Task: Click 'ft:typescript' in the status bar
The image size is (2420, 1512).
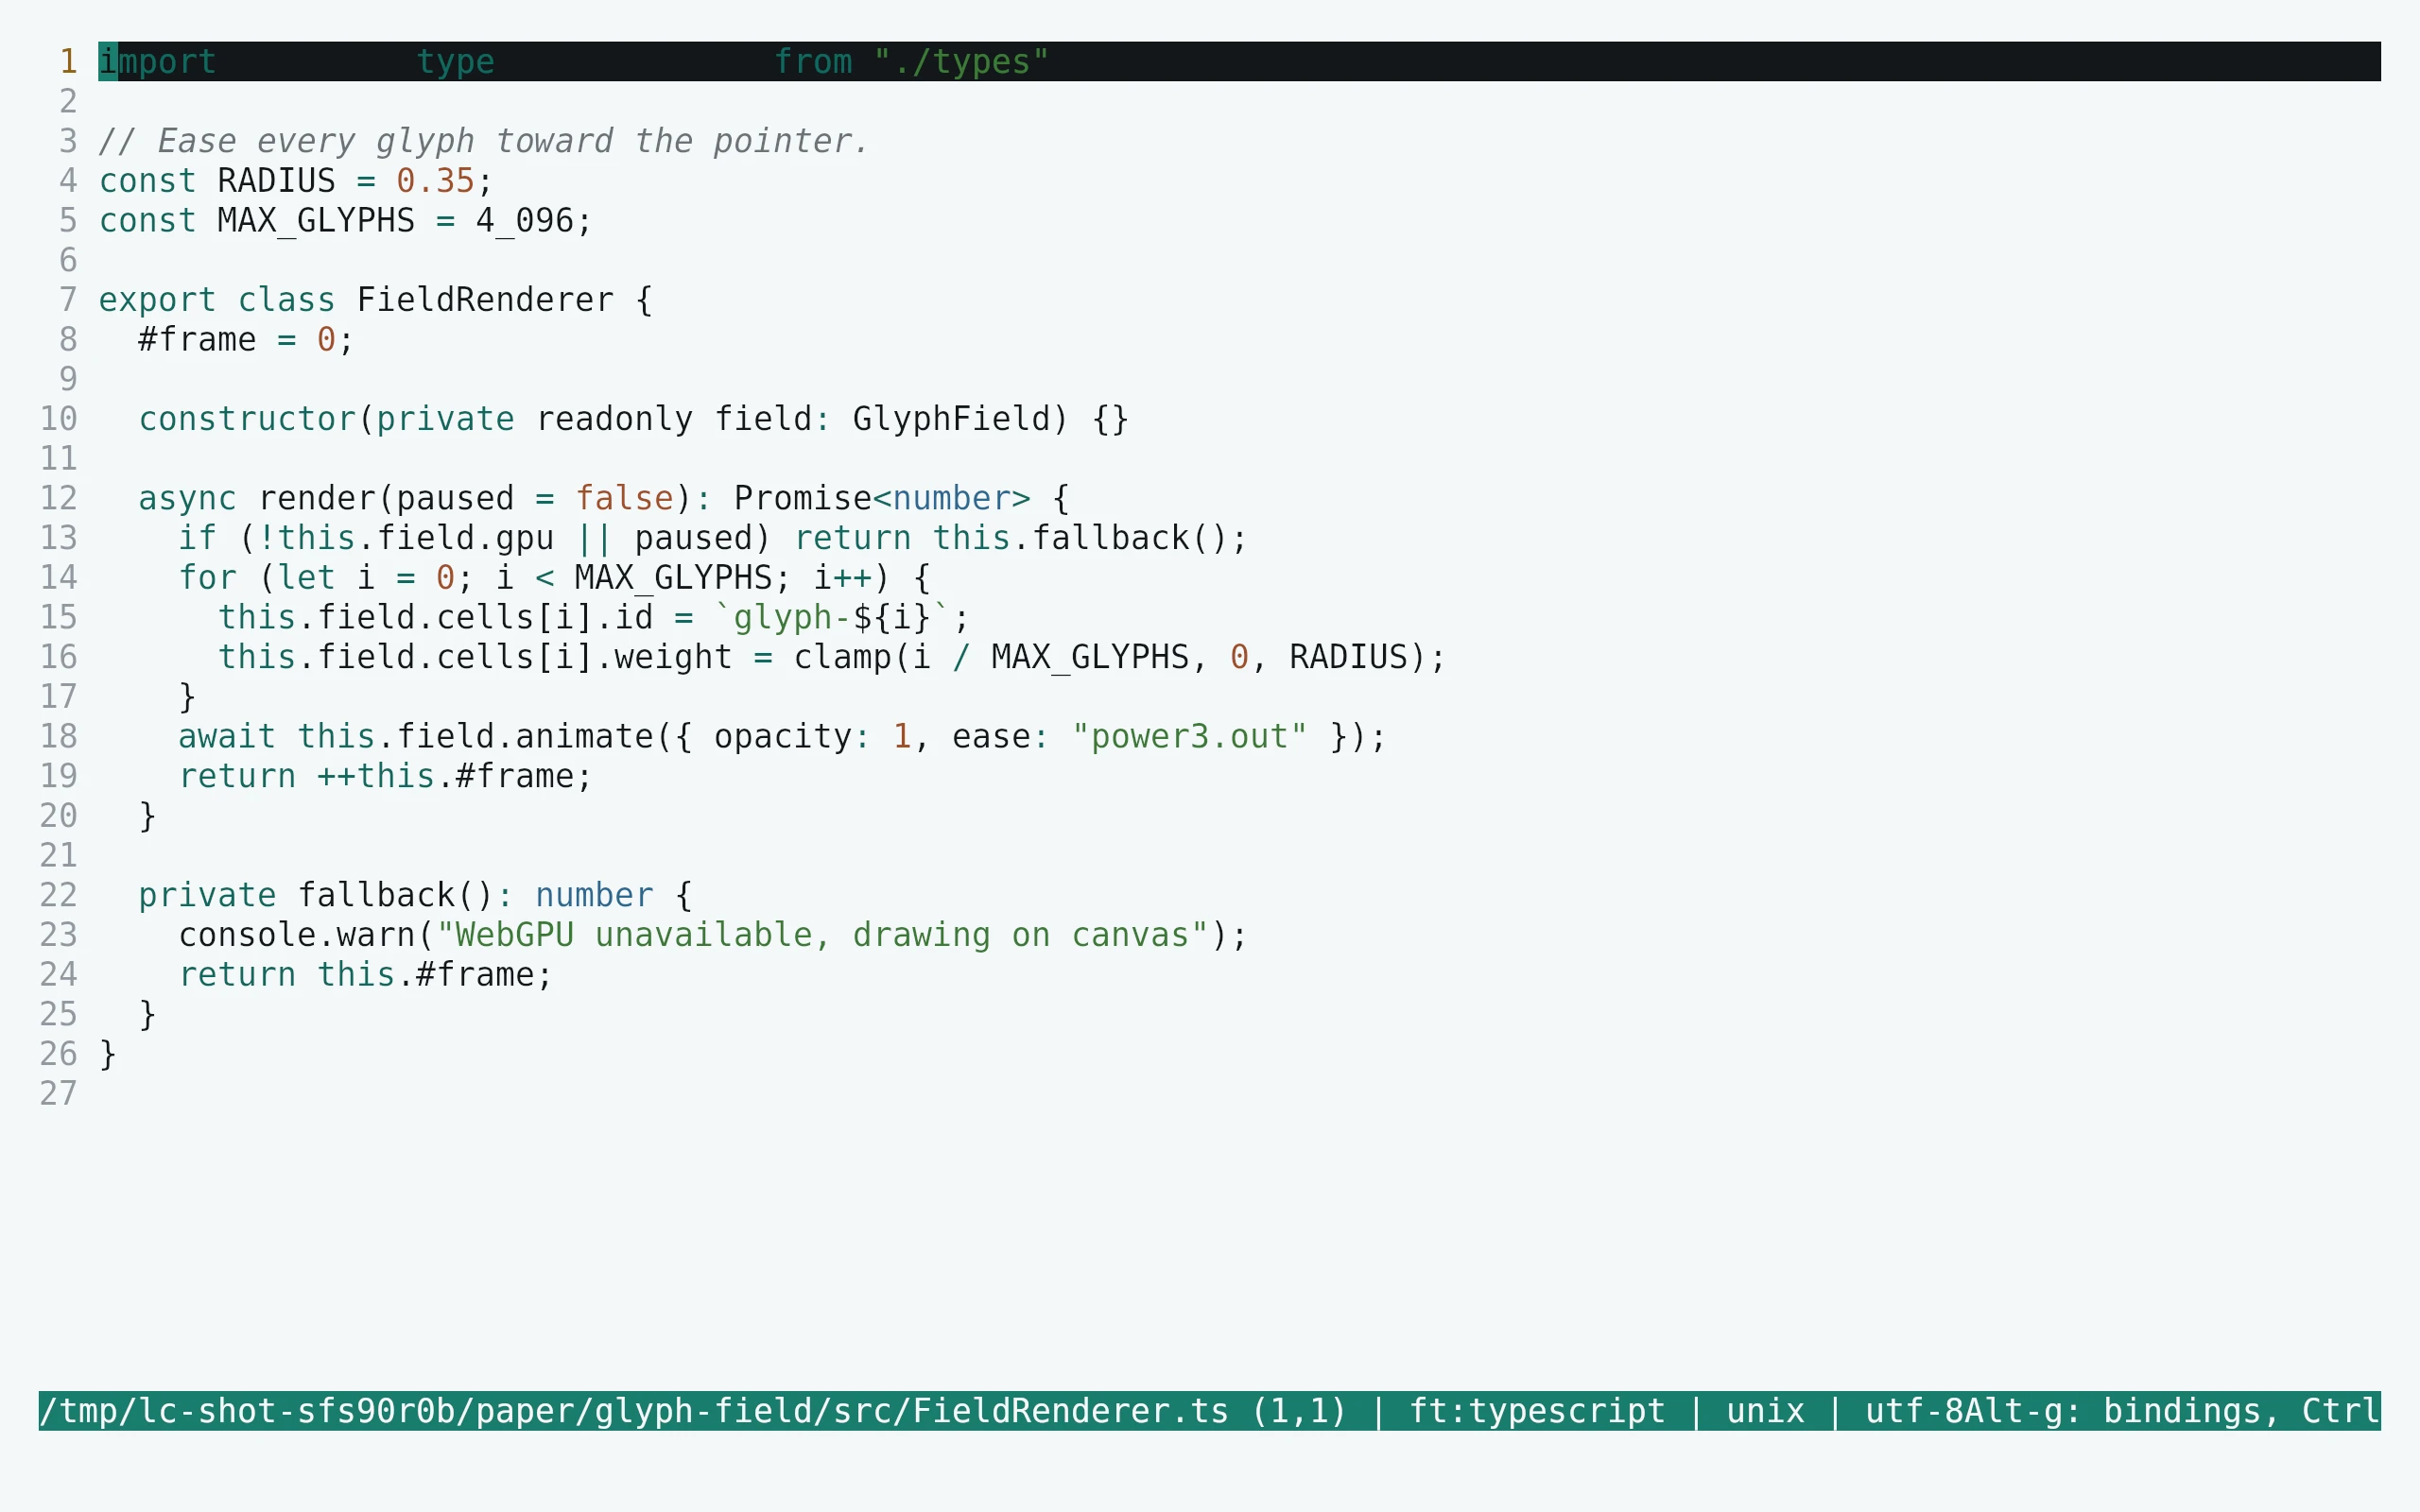Action: click(x=1537, y=1411)
